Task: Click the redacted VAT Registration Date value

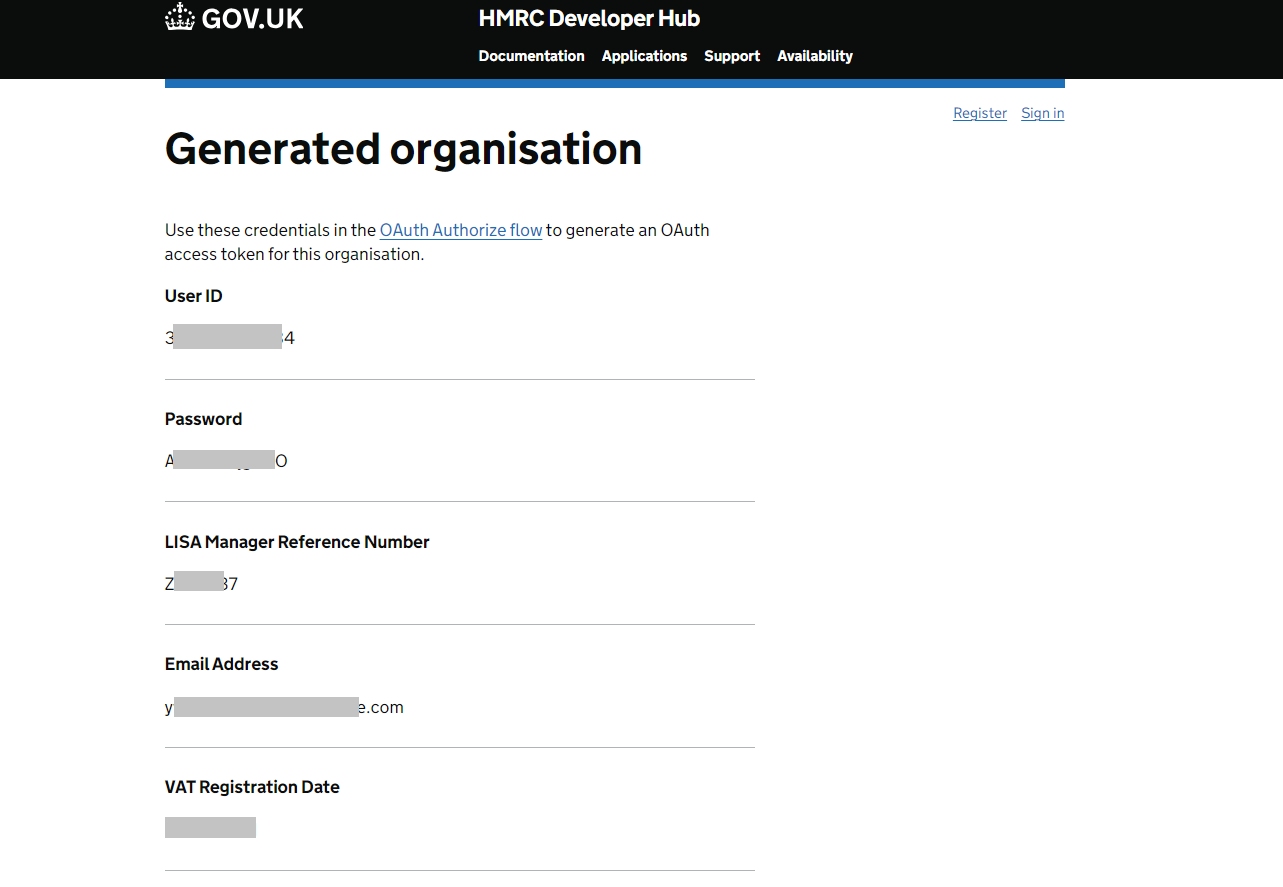Action: click(210, 827)
